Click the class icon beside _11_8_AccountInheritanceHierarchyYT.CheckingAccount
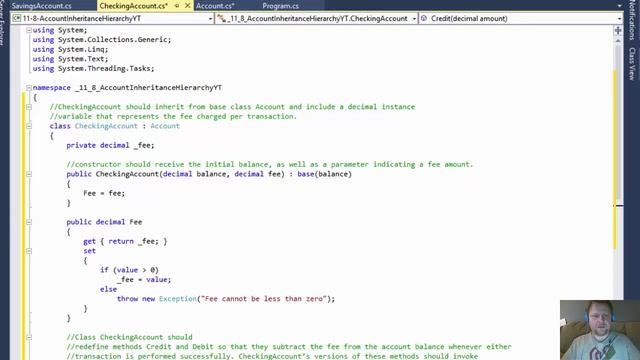The width and height of the screenshot is (640, 360). 221,18
